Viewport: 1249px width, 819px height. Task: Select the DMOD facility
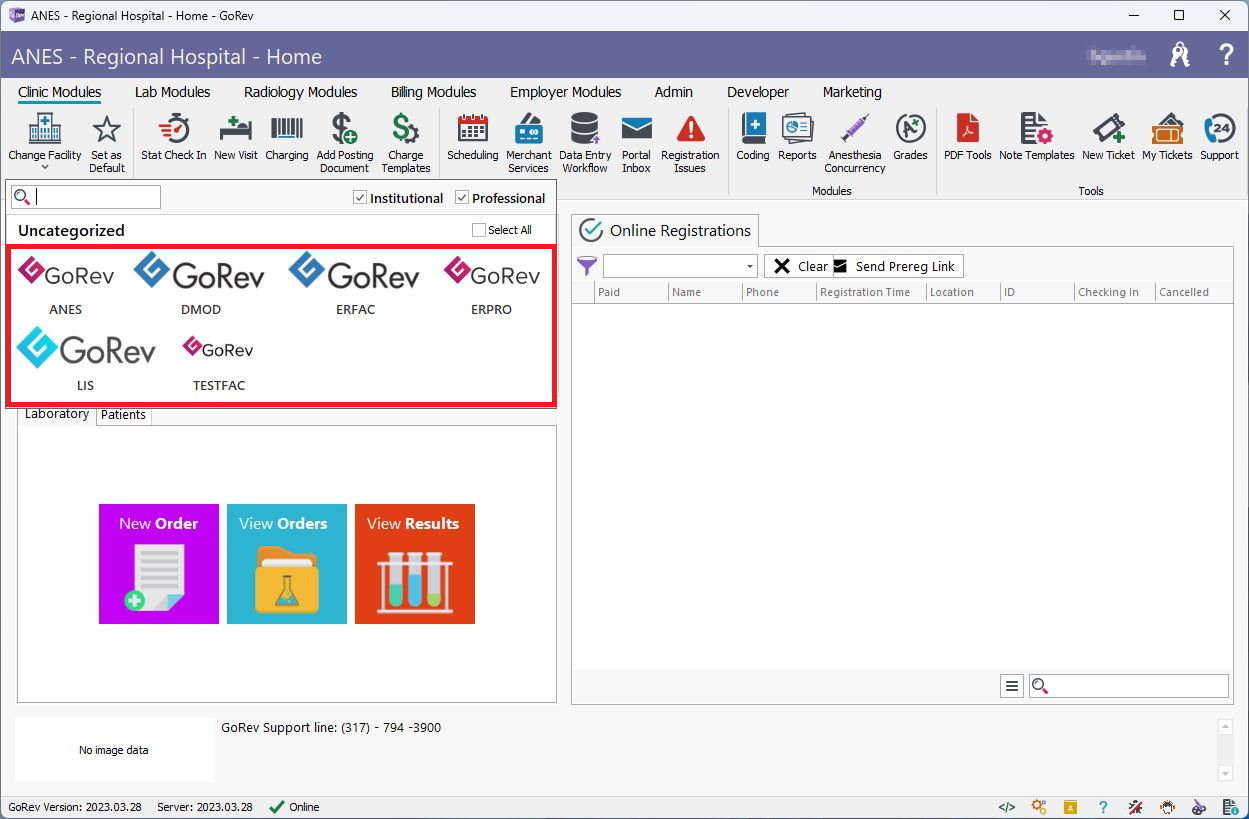point(200,284)
